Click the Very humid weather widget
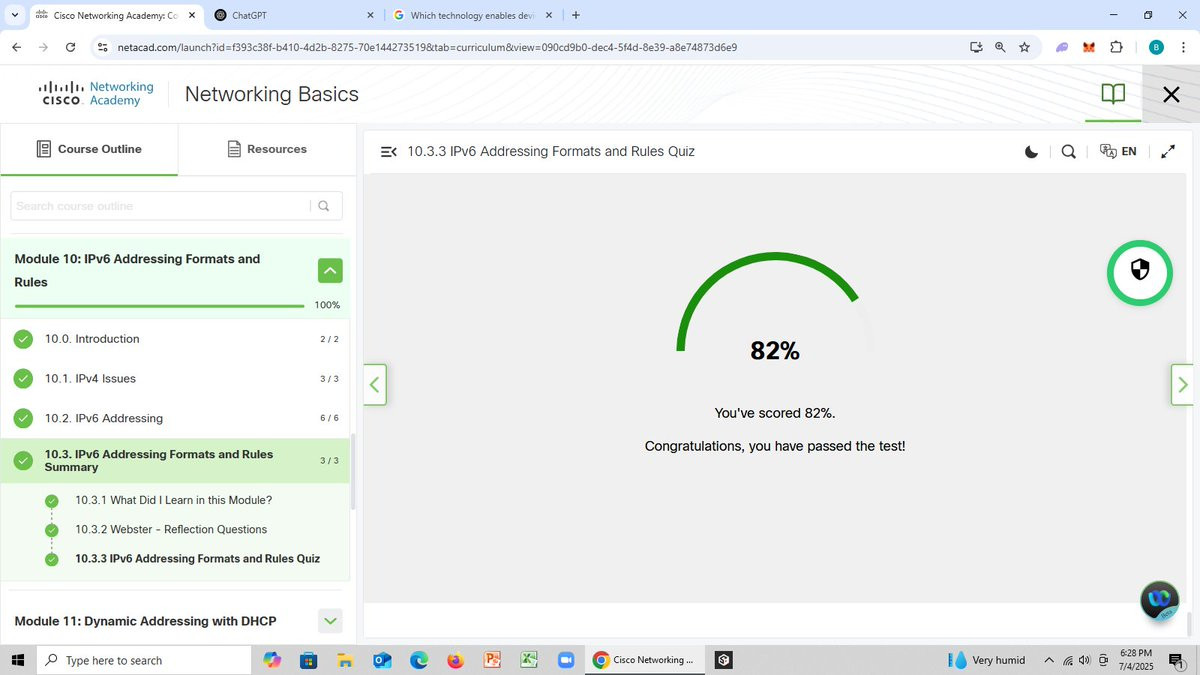The height and width of the screenshot is (675, 1200). [987, 660]
